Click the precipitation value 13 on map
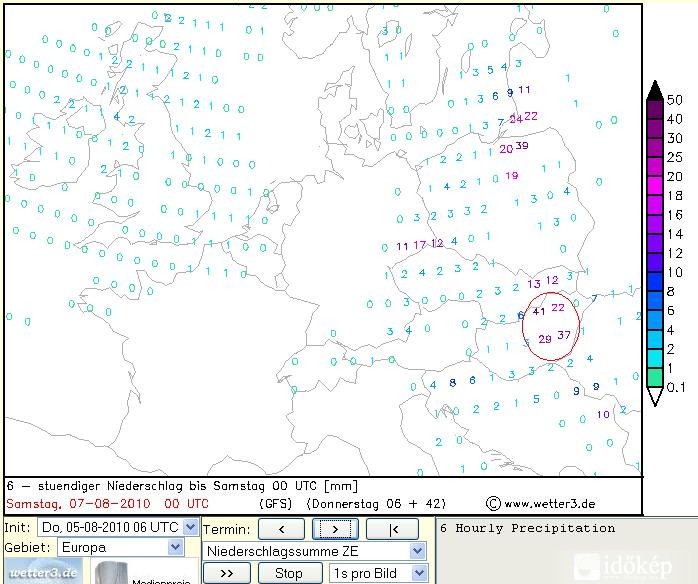698x584 pixels. coord(534,284)
